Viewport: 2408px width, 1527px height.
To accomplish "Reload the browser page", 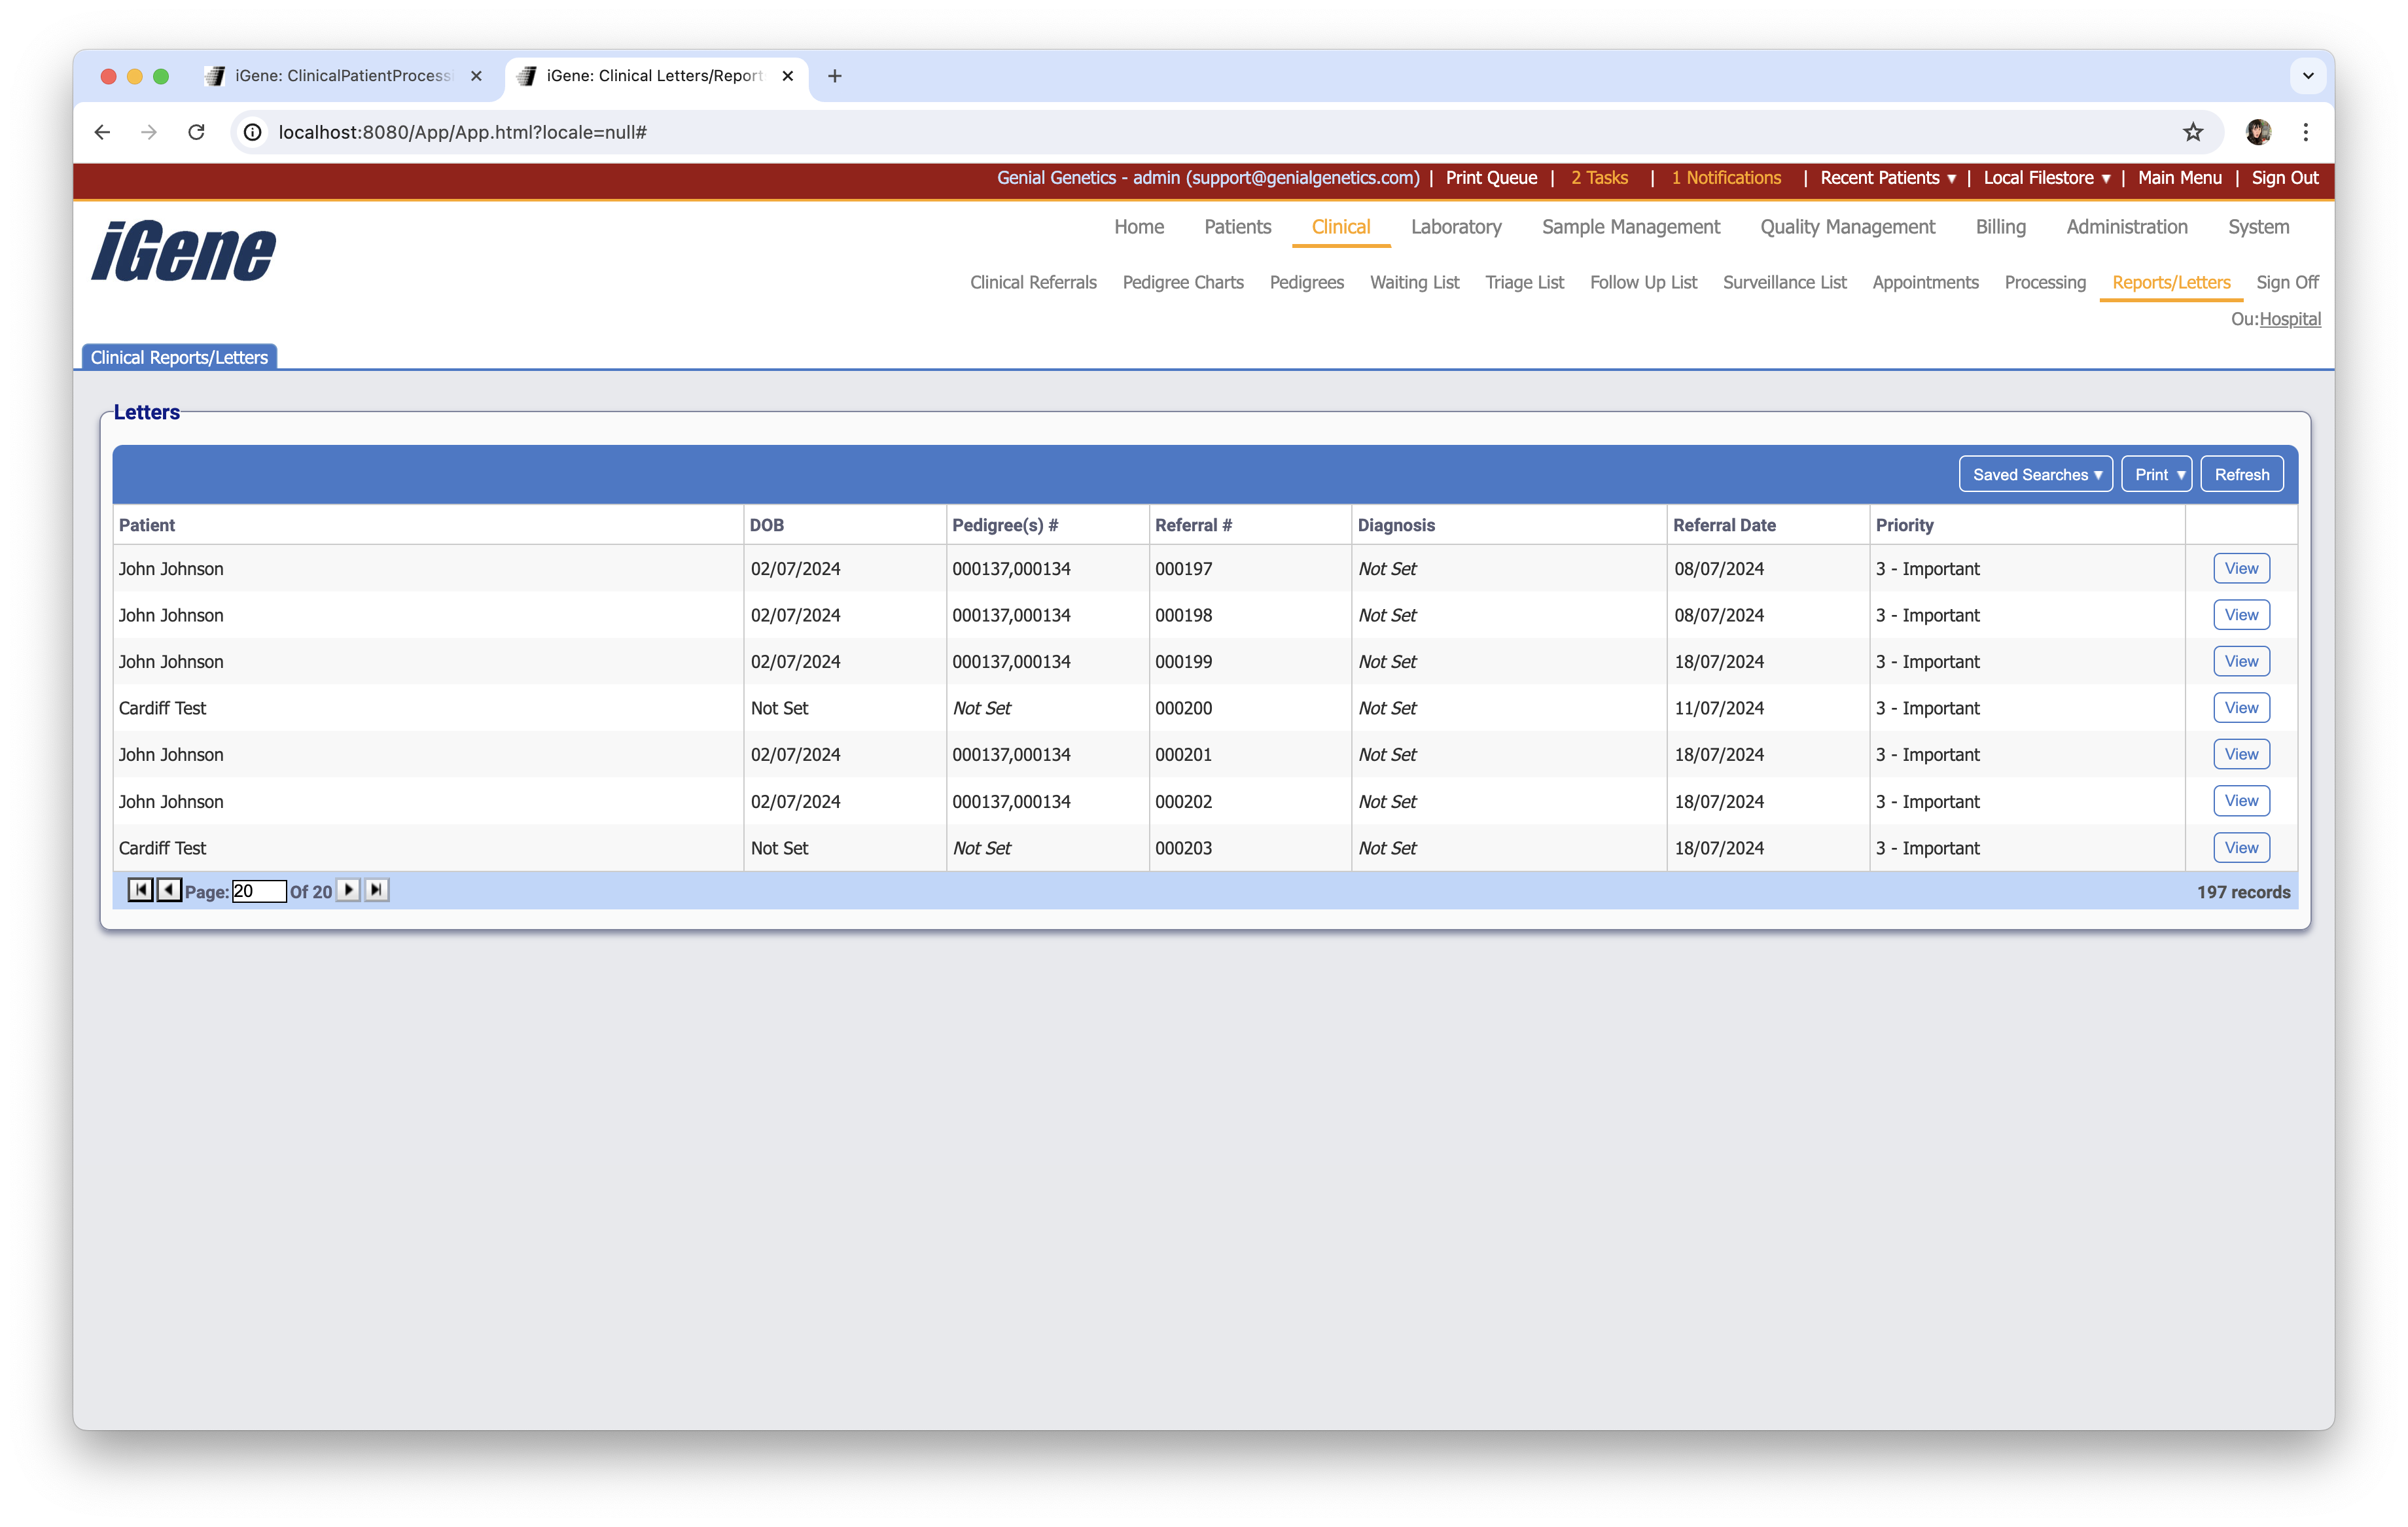I will [x=196, y=132].
